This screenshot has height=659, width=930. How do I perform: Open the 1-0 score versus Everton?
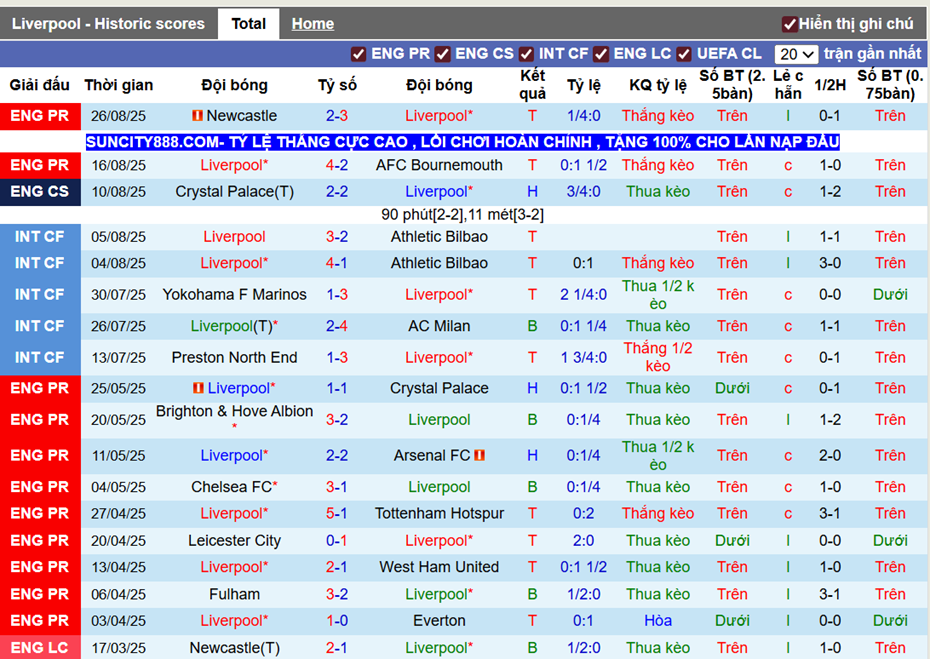[x=337, y=620]
